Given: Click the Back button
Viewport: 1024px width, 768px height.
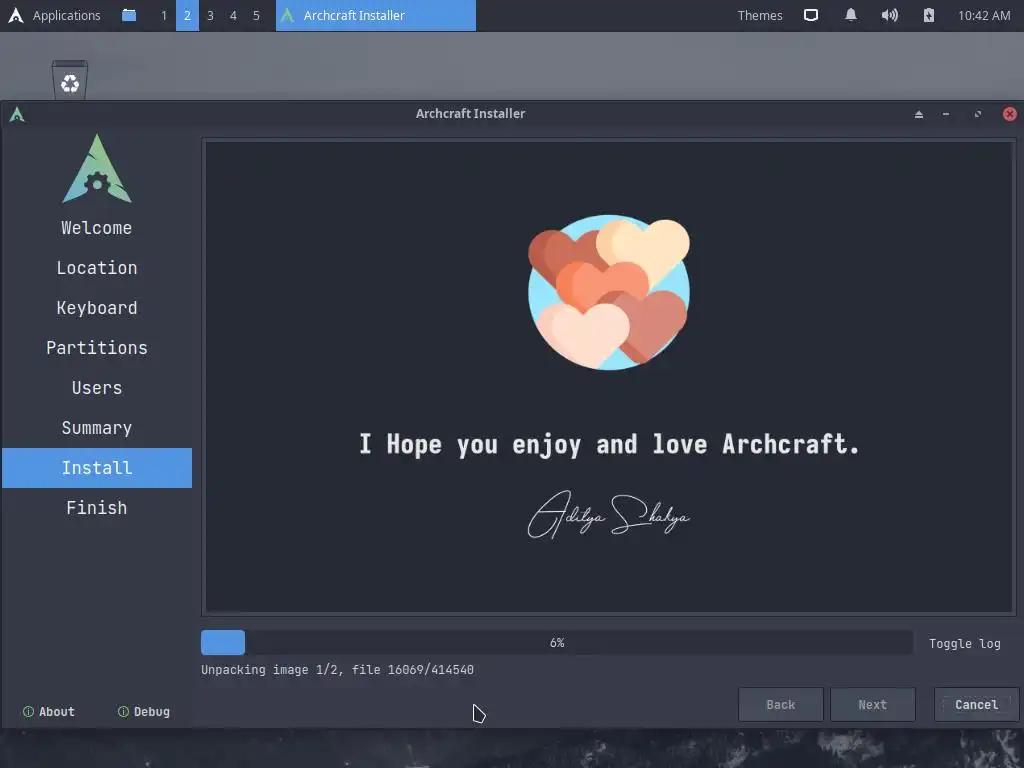Looking at the screenshot, I should (x=780, y=705).
